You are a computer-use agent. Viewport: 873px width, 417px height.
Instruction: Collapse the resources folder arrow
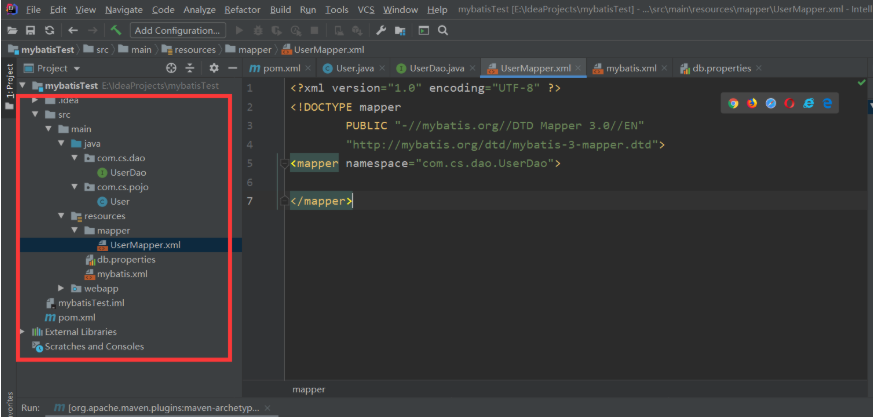tap(61, 216)
